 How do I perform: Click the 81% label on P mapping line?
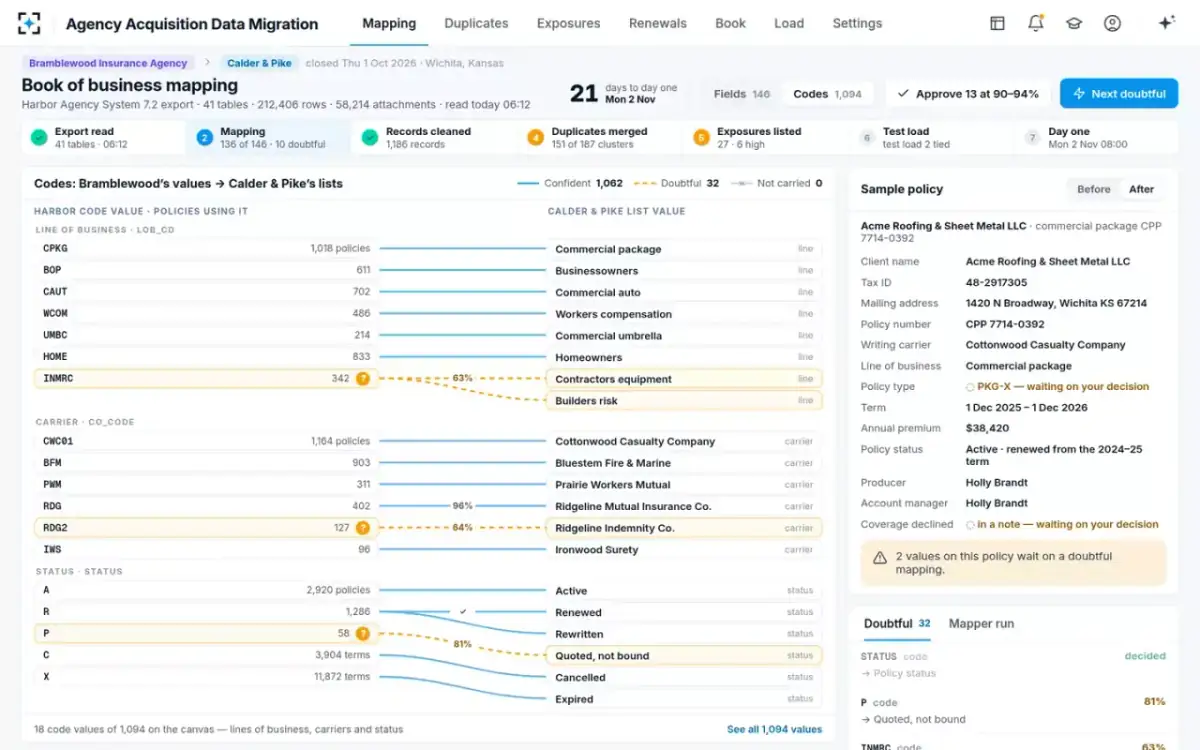pyautogui.click(x=462, y=644)
